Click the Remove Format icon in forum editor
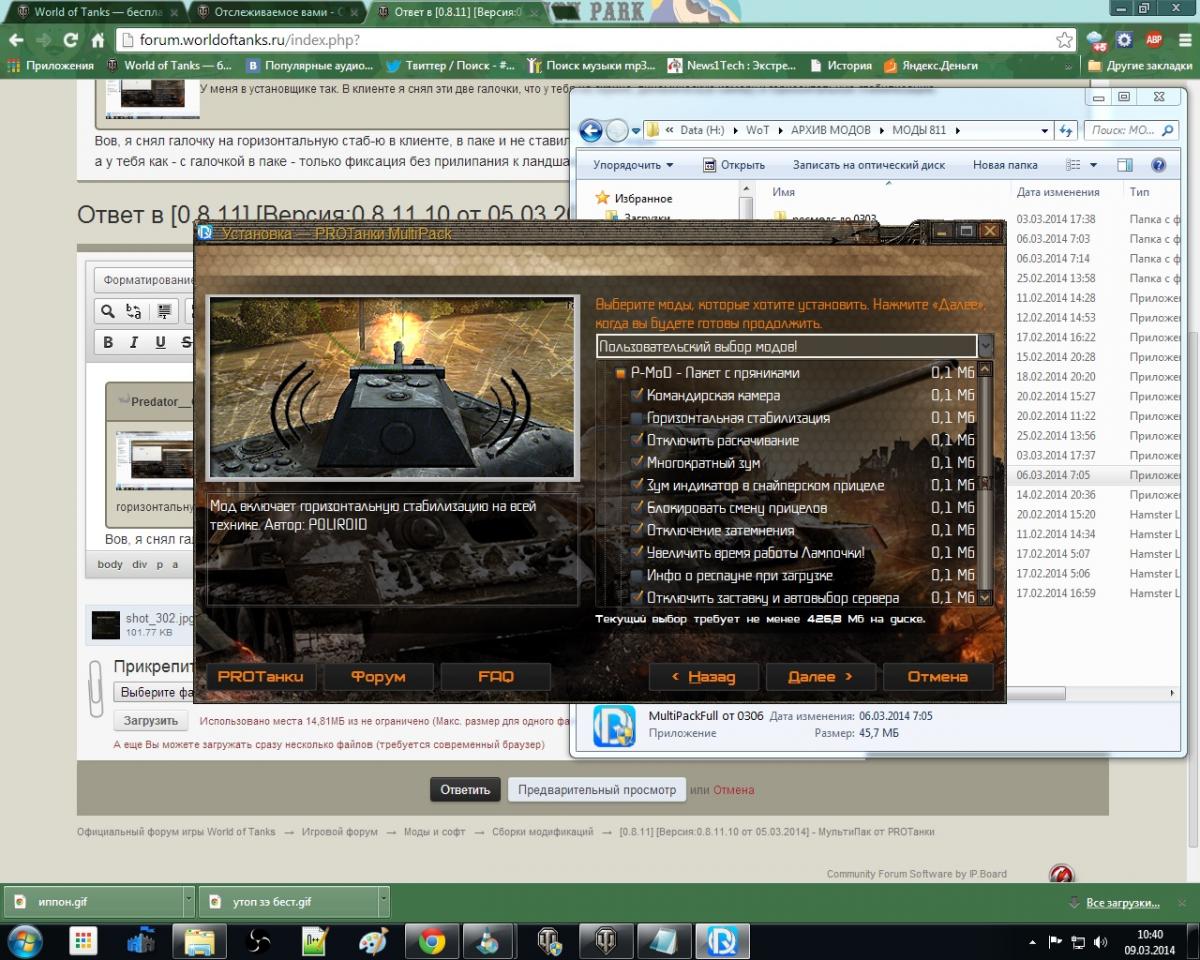1200x960 pixels. tap(165, 311)
